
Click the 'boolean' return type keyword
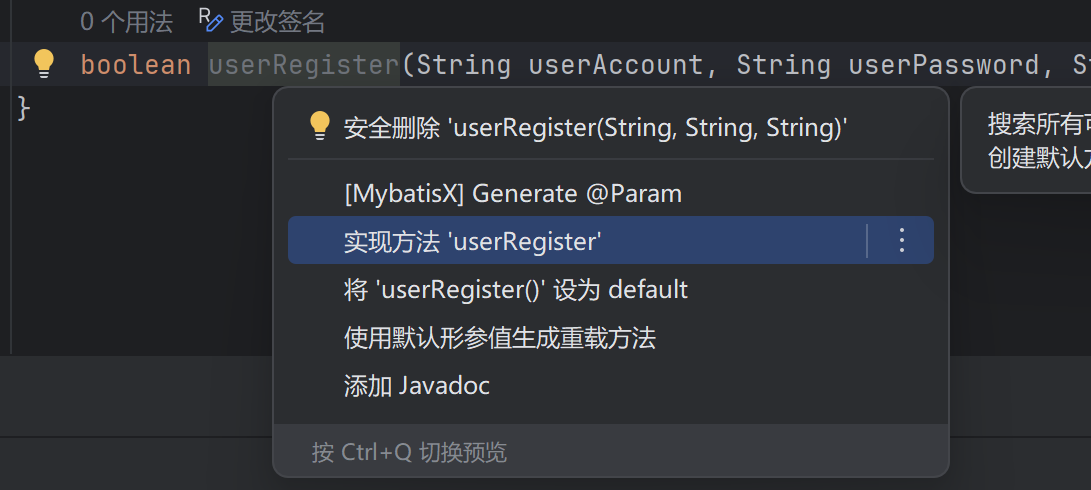coord(135,65)
